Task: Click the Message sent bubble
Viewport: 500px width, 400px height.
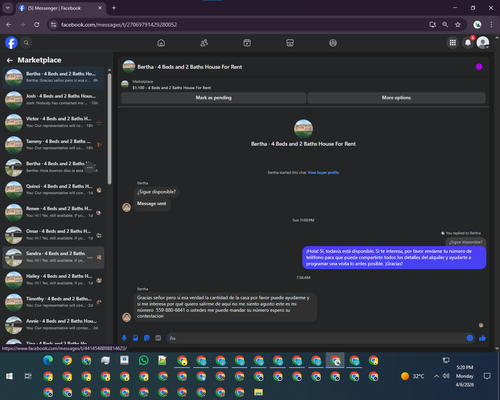Action: pos(152,204)
